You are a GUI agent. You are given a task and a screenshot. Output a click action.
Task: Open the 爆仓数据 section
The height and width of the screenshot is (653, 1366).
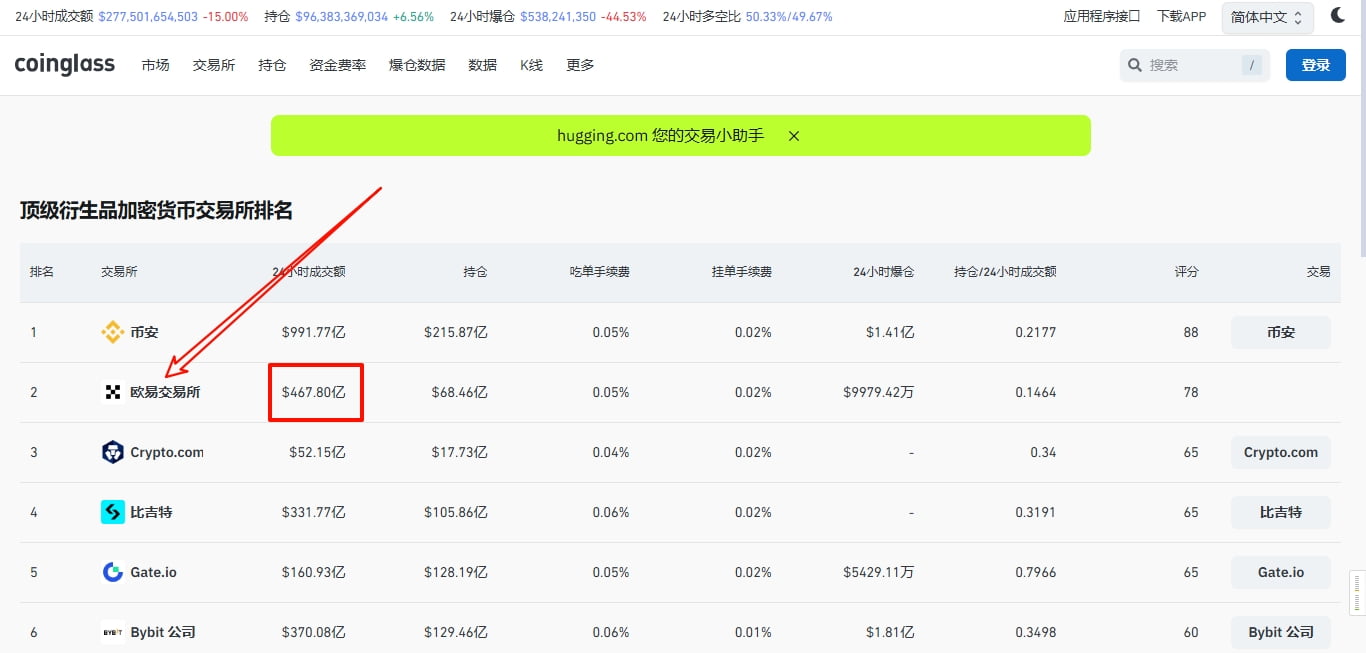pos(416,64)
